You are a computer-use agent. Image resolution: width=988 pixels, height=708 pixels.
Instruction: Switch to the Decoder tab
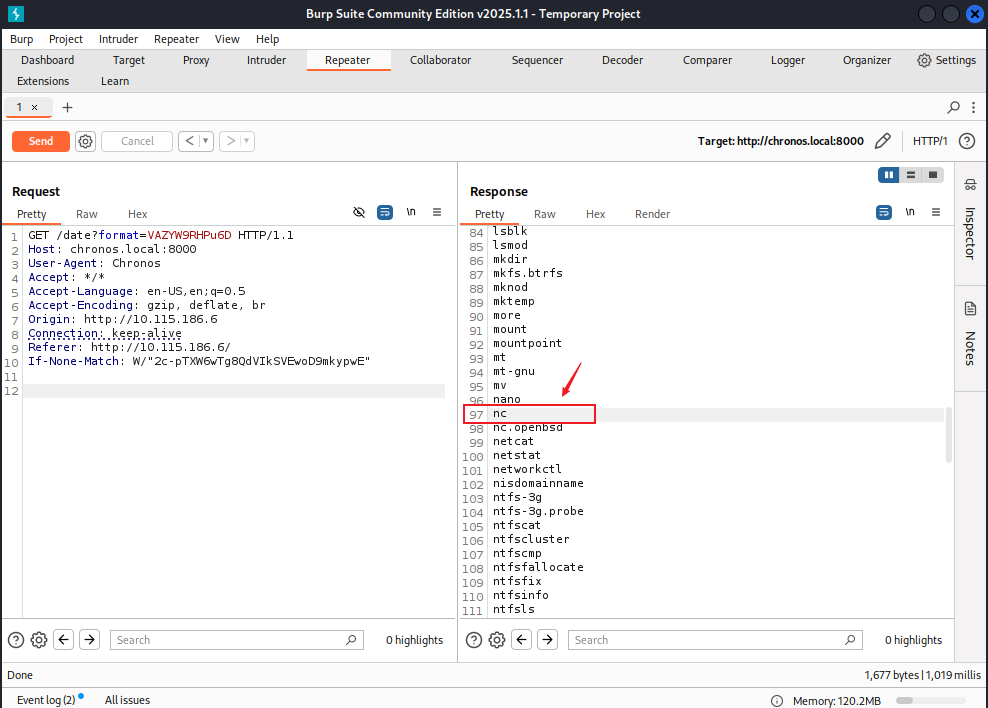tap(623, 60)
